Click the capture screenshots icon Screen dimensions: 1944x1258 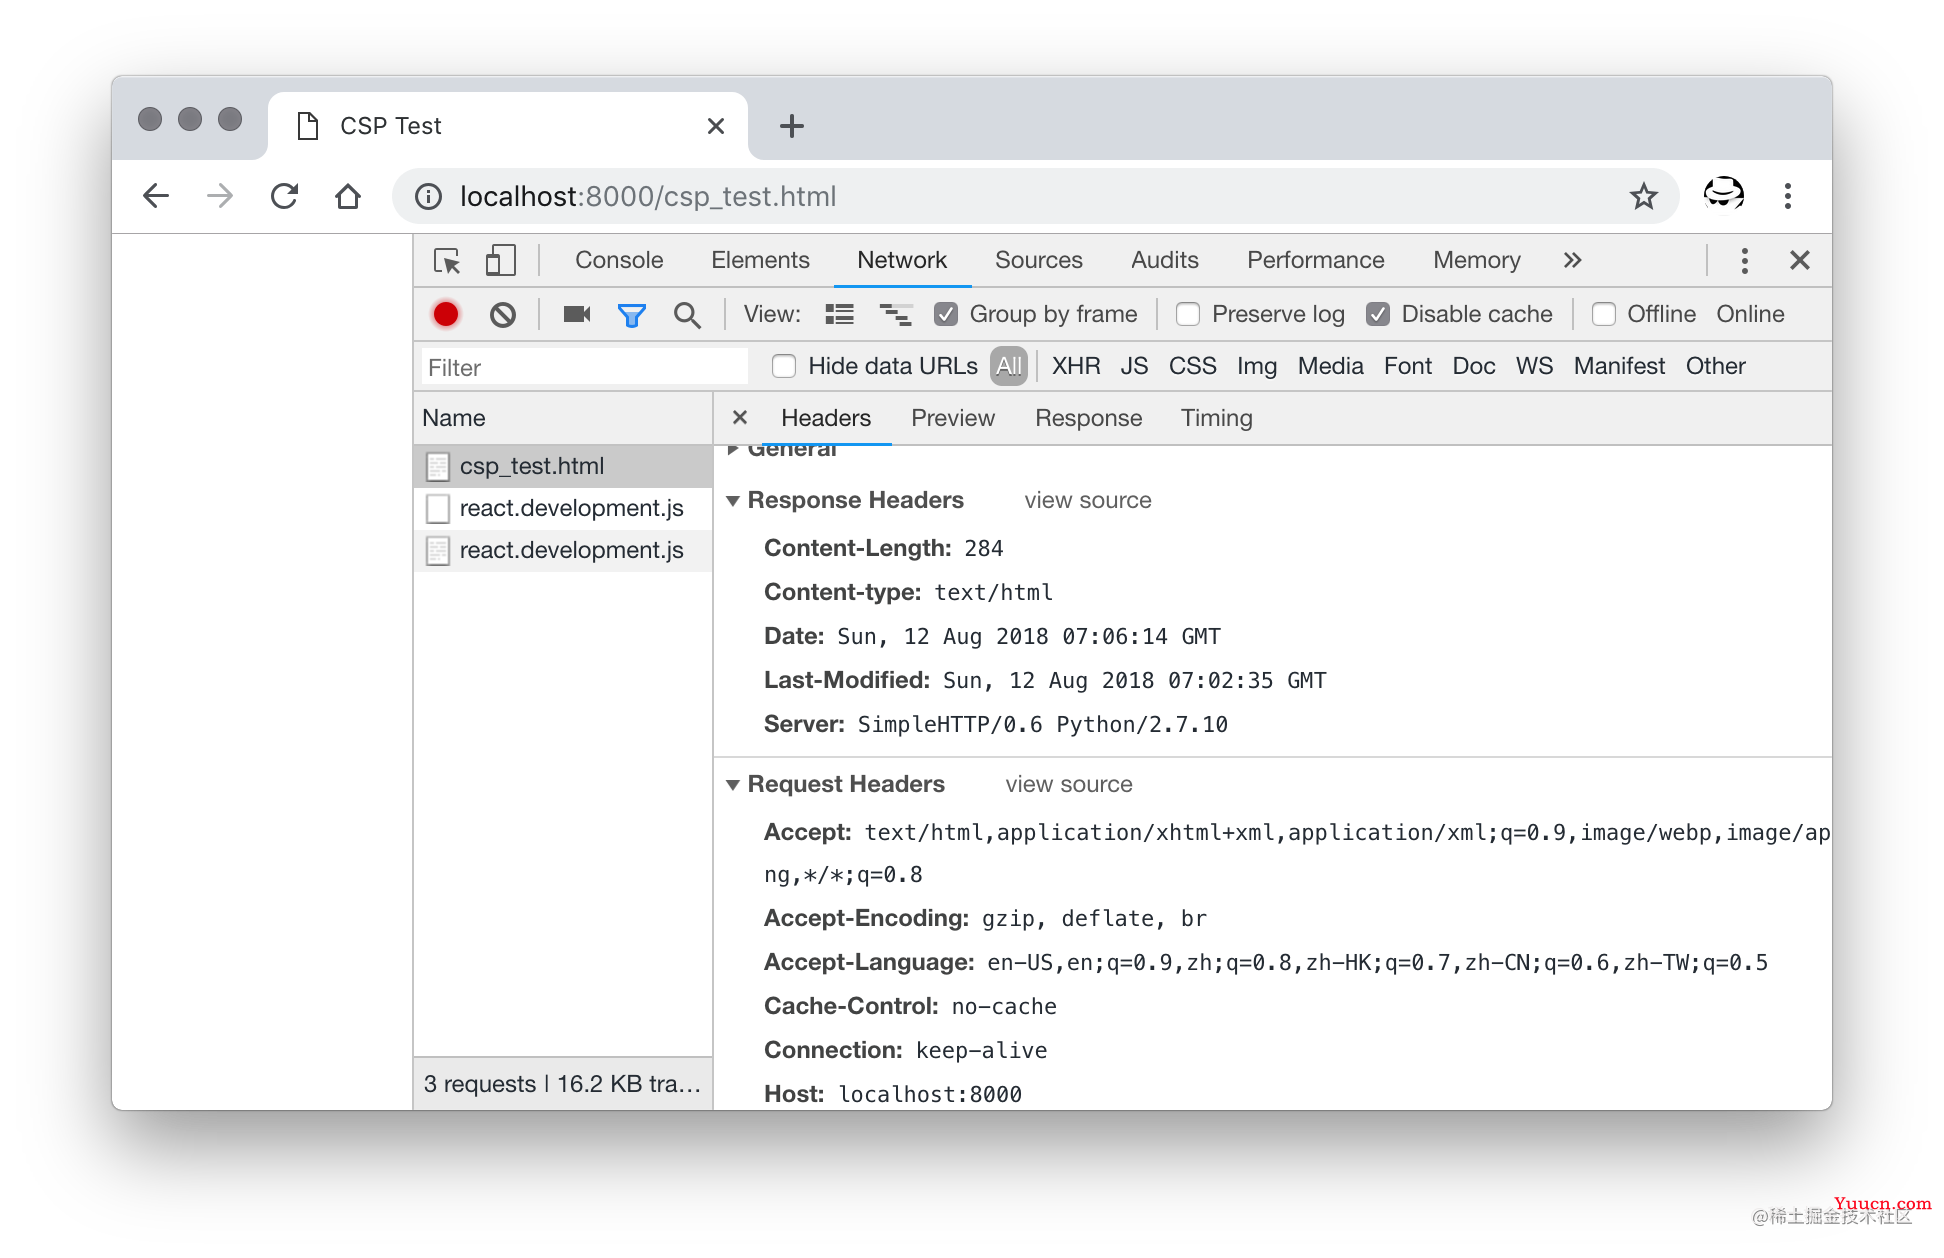(x=575, y=314)
